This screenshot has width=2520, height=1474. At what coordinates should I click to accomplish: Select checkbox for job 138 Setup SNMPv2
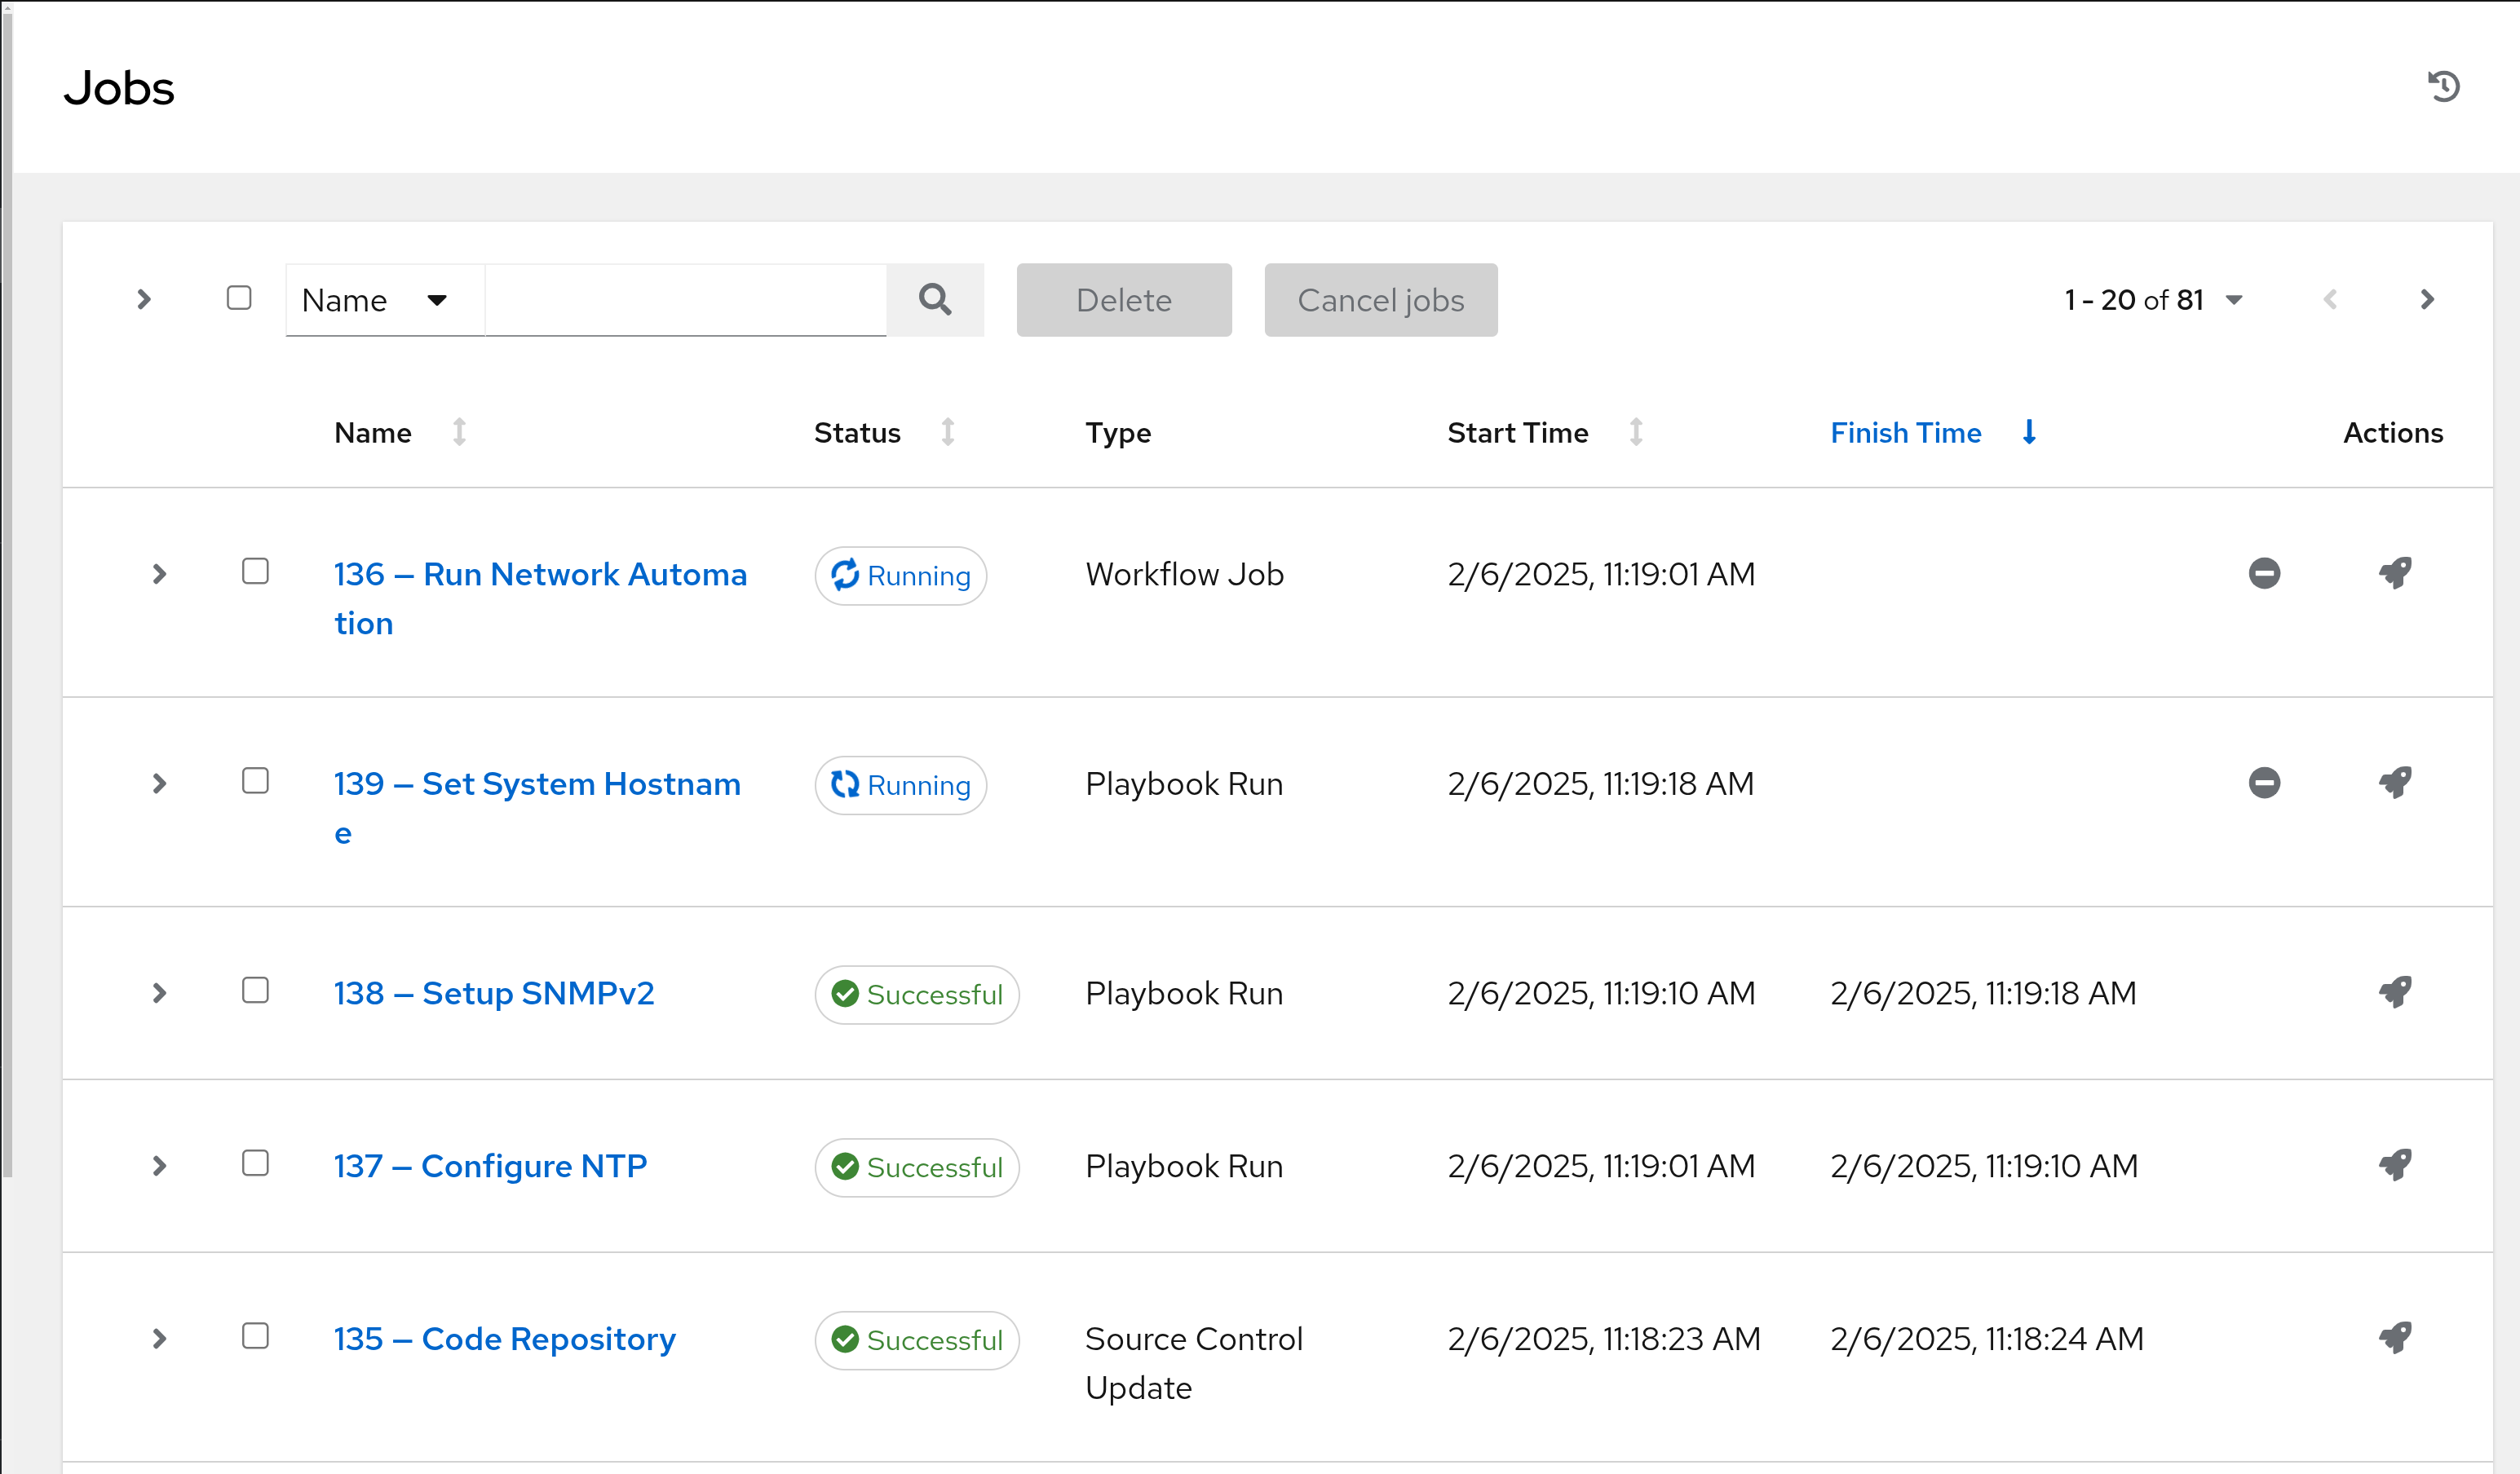click(256, 990)
